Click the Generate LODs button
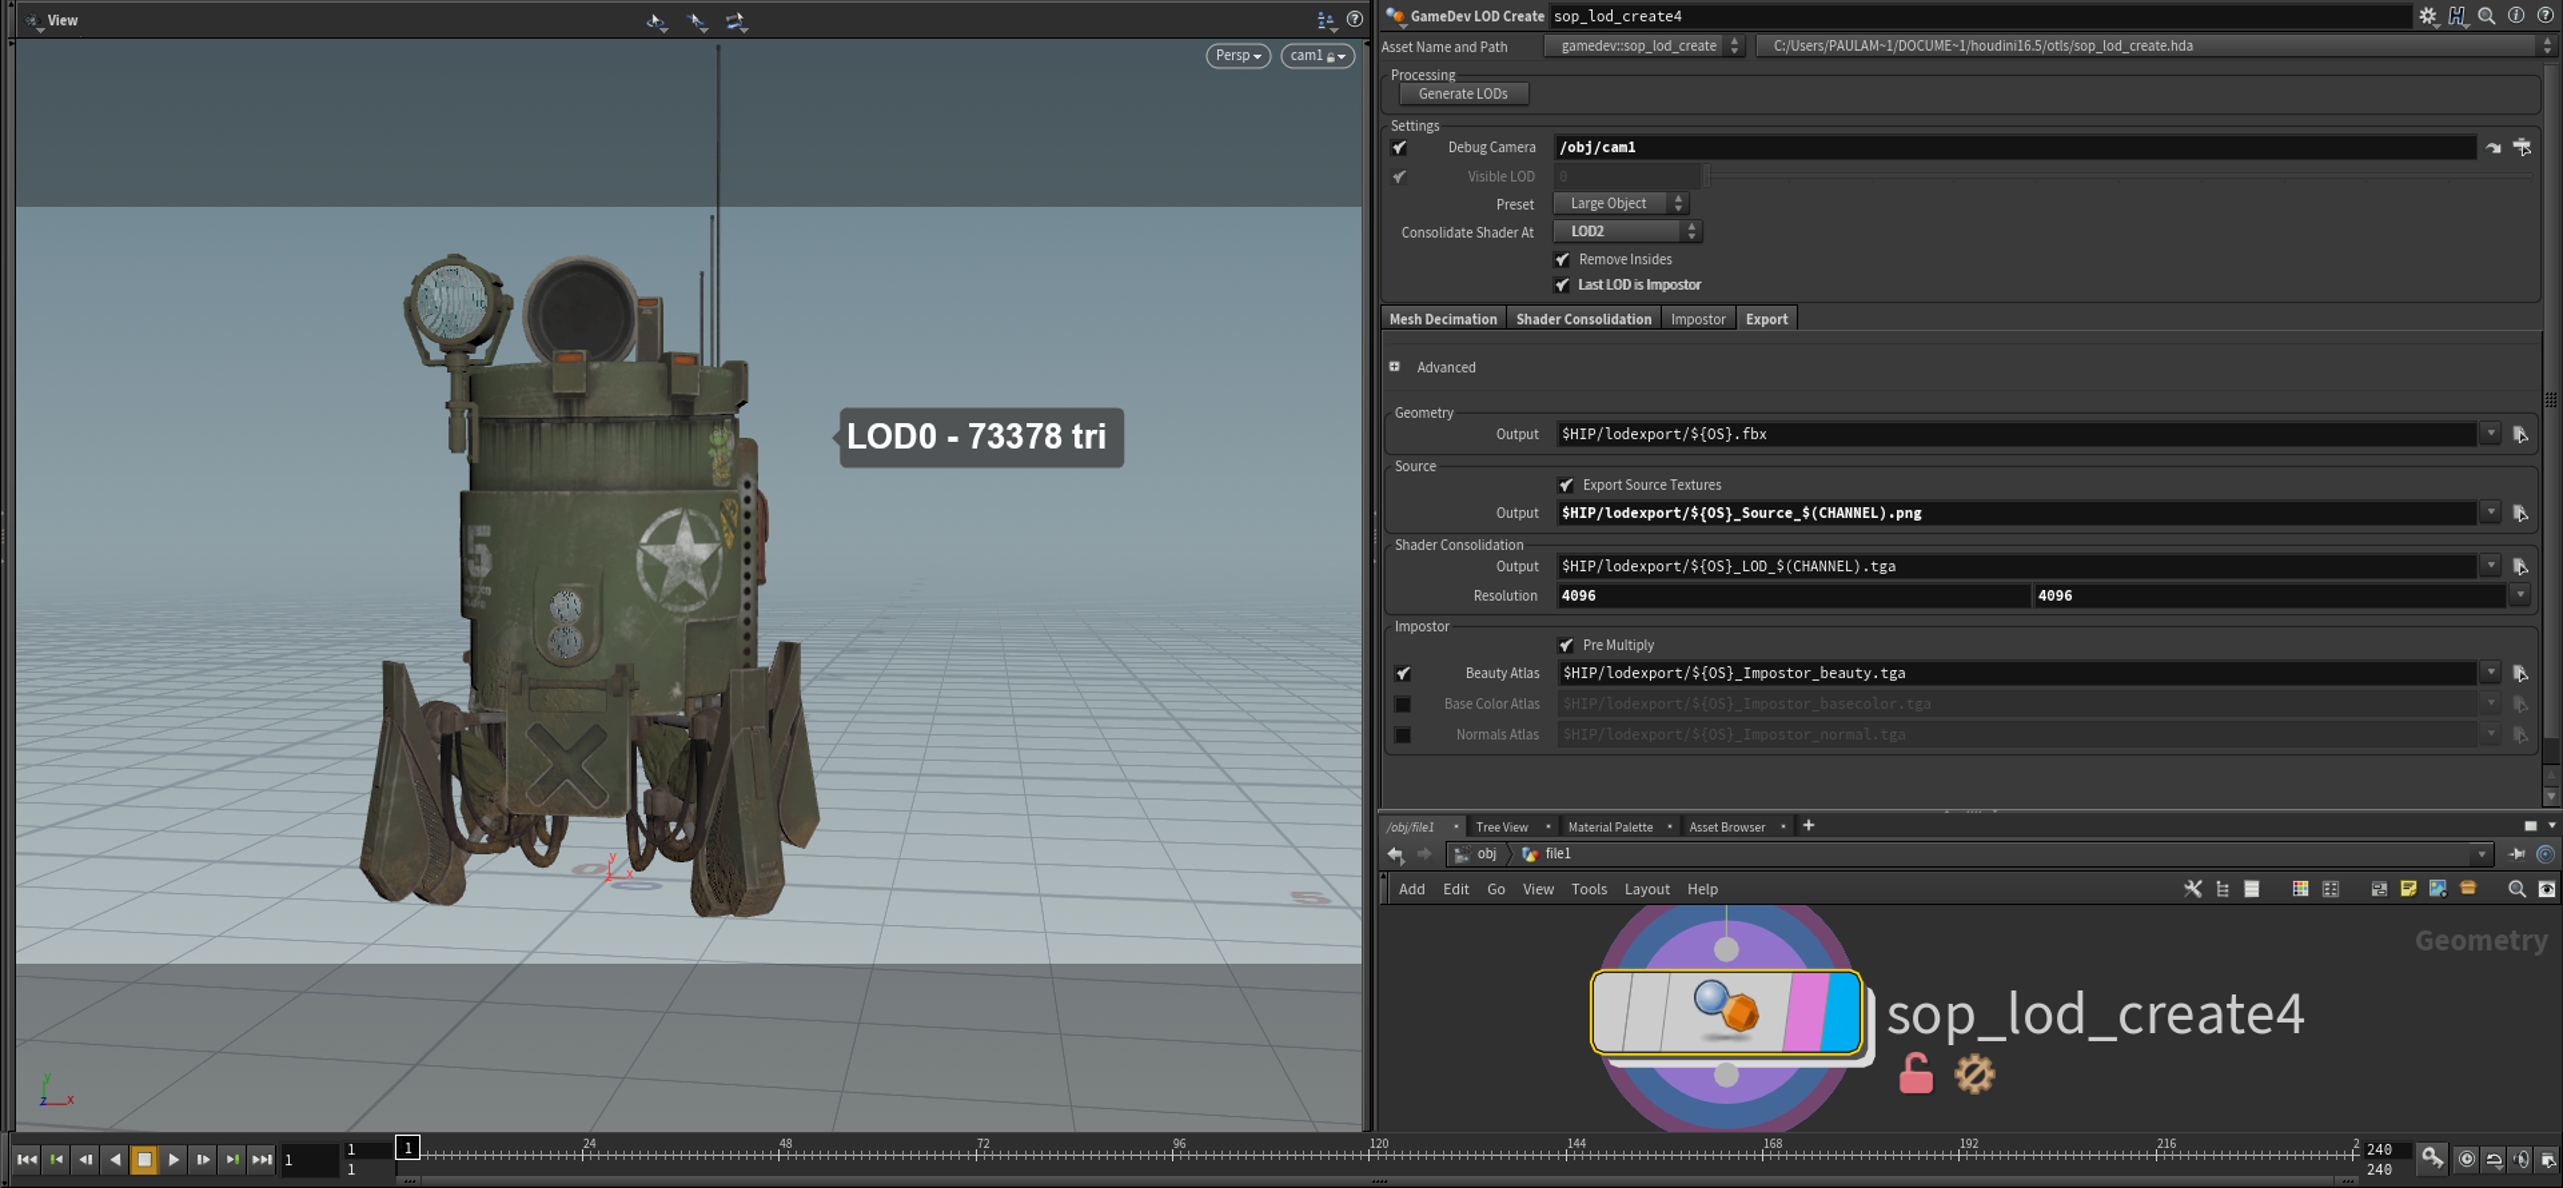This screenshot has width=2563, height=1188. coord(1463,94)
